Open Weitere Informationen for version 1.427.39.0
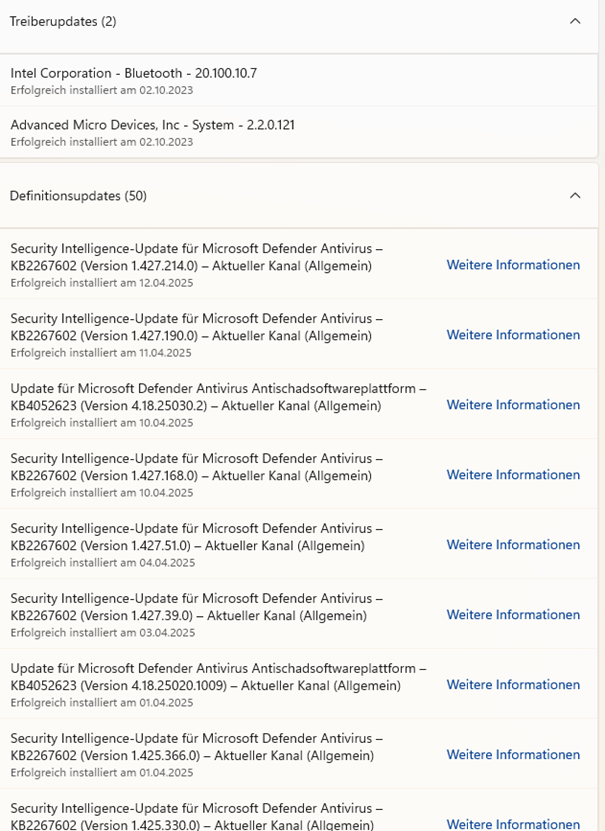 click(x=513, y=615)
